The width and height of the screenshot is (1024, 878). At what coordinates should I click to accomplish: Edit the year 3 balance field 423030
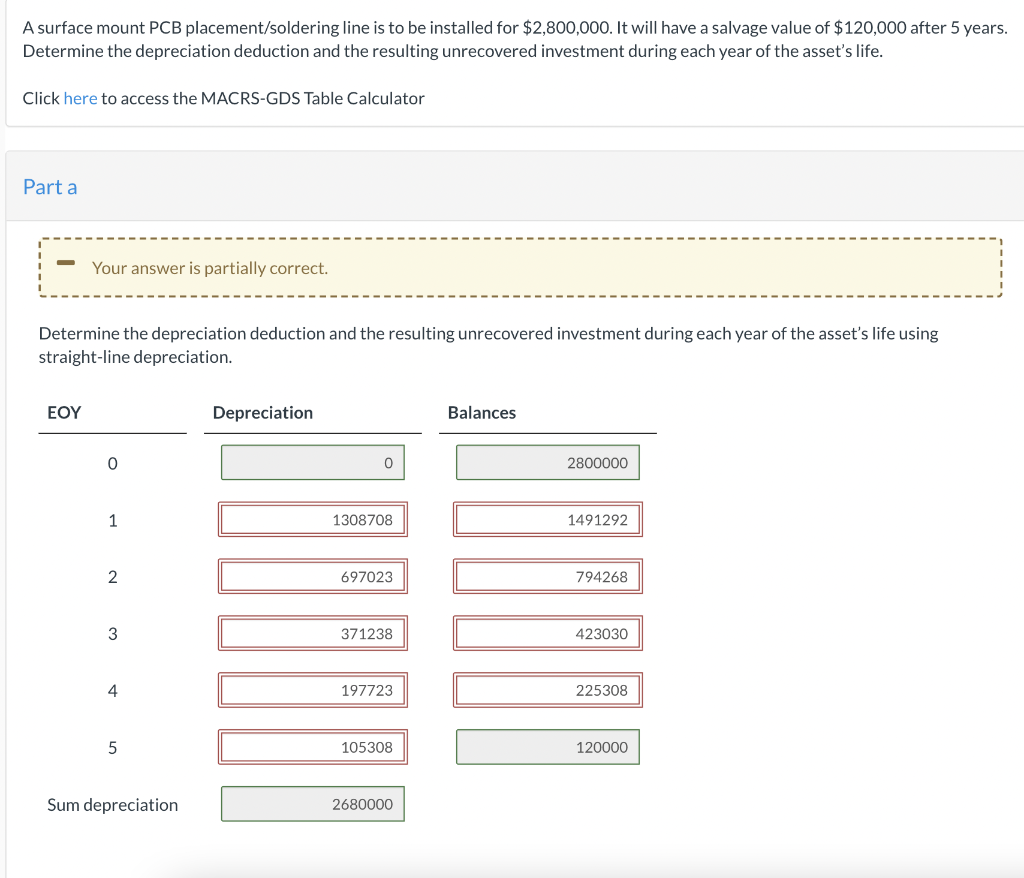[548, 633]
